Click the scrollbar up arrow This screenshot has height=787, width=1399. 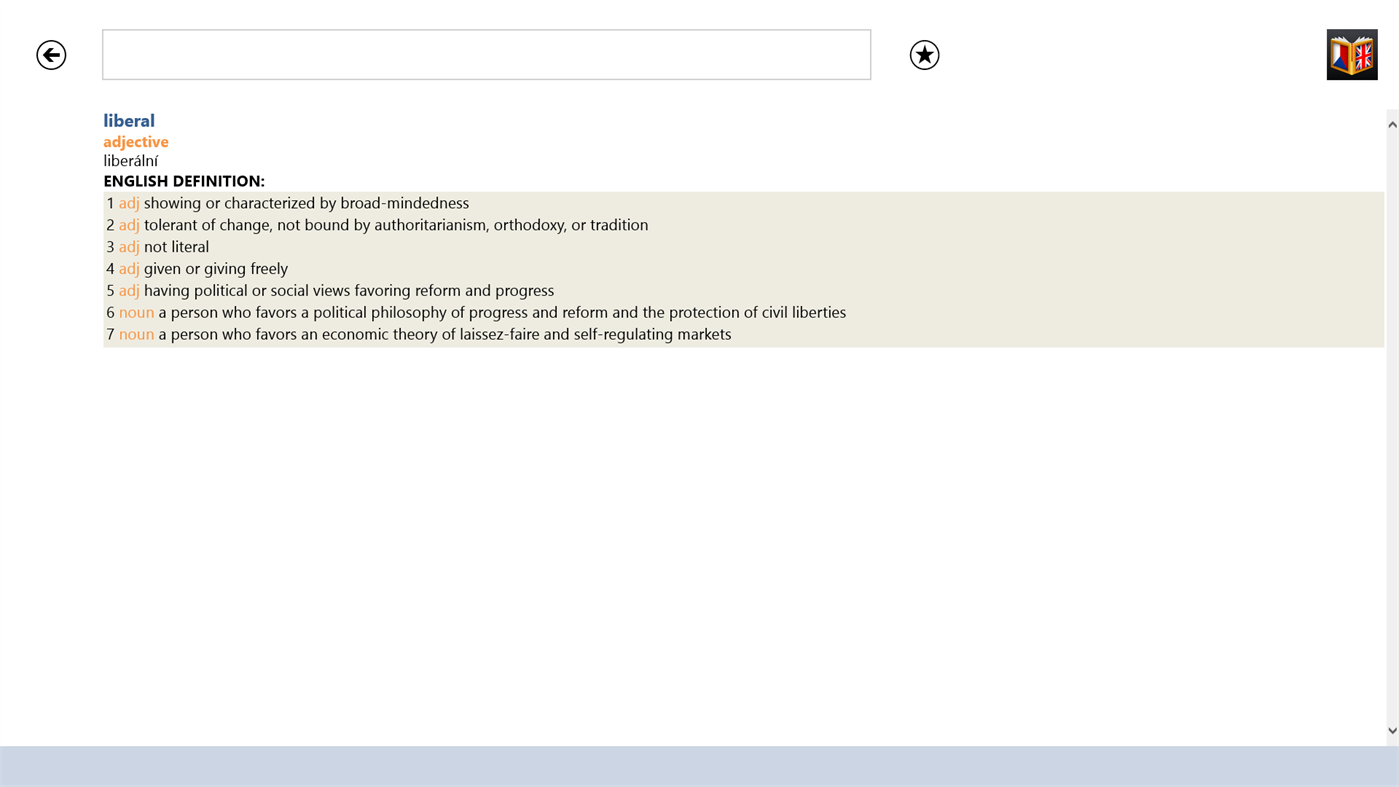1391,122
